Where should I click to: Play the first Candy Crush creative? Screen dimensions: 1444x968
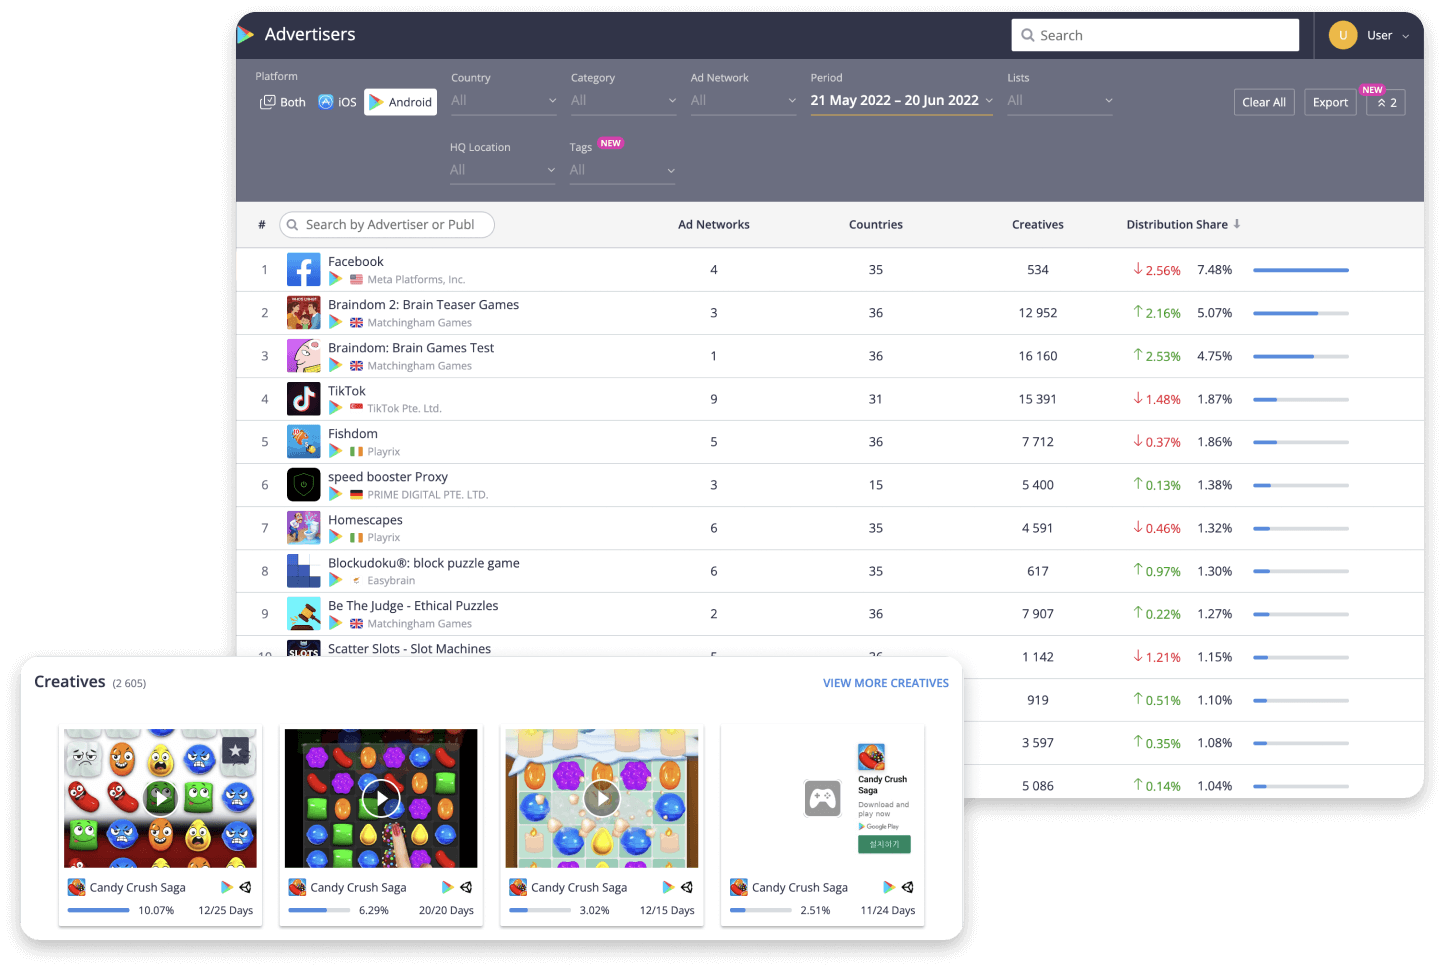point(160,798)
